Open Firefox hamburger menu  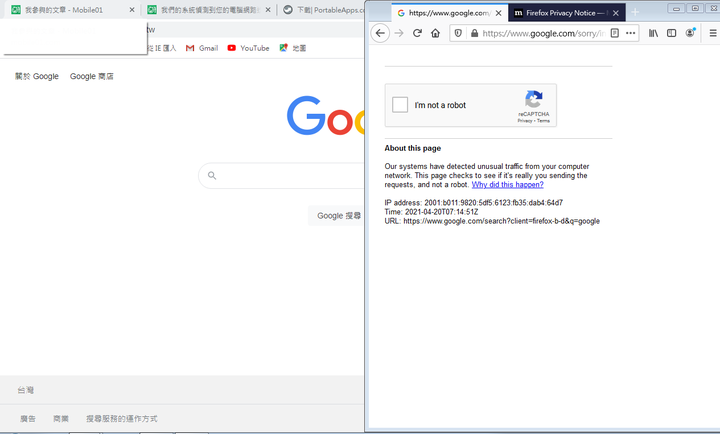(713, 33)
